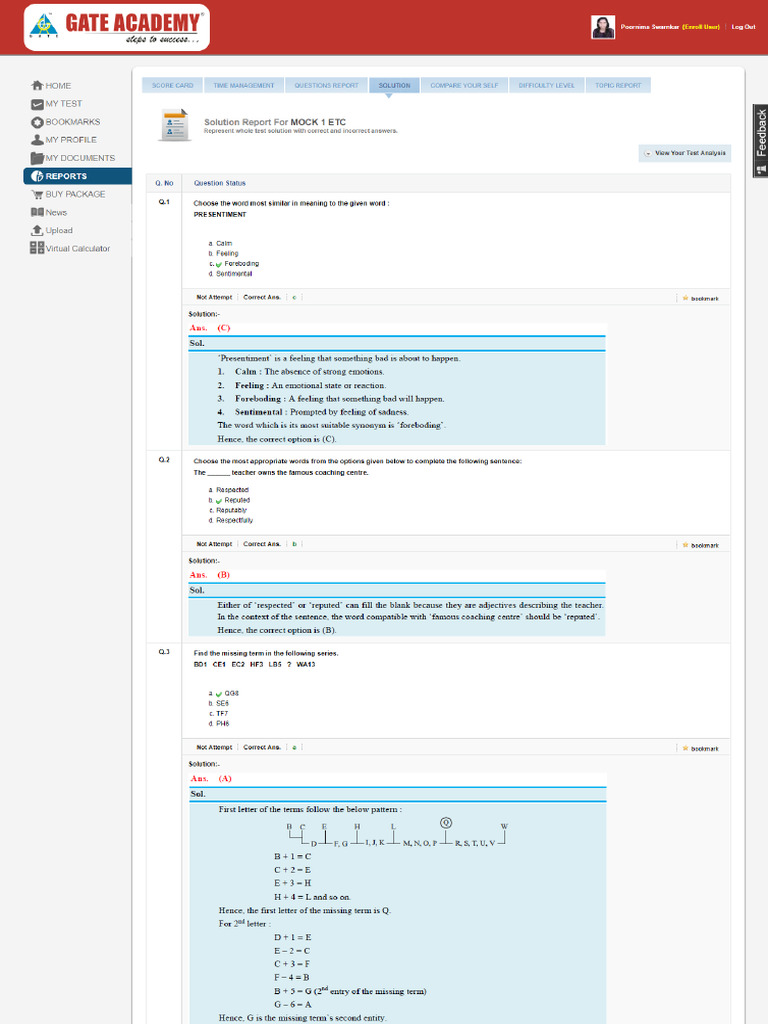Click the Feedback side button

(760, 140)
